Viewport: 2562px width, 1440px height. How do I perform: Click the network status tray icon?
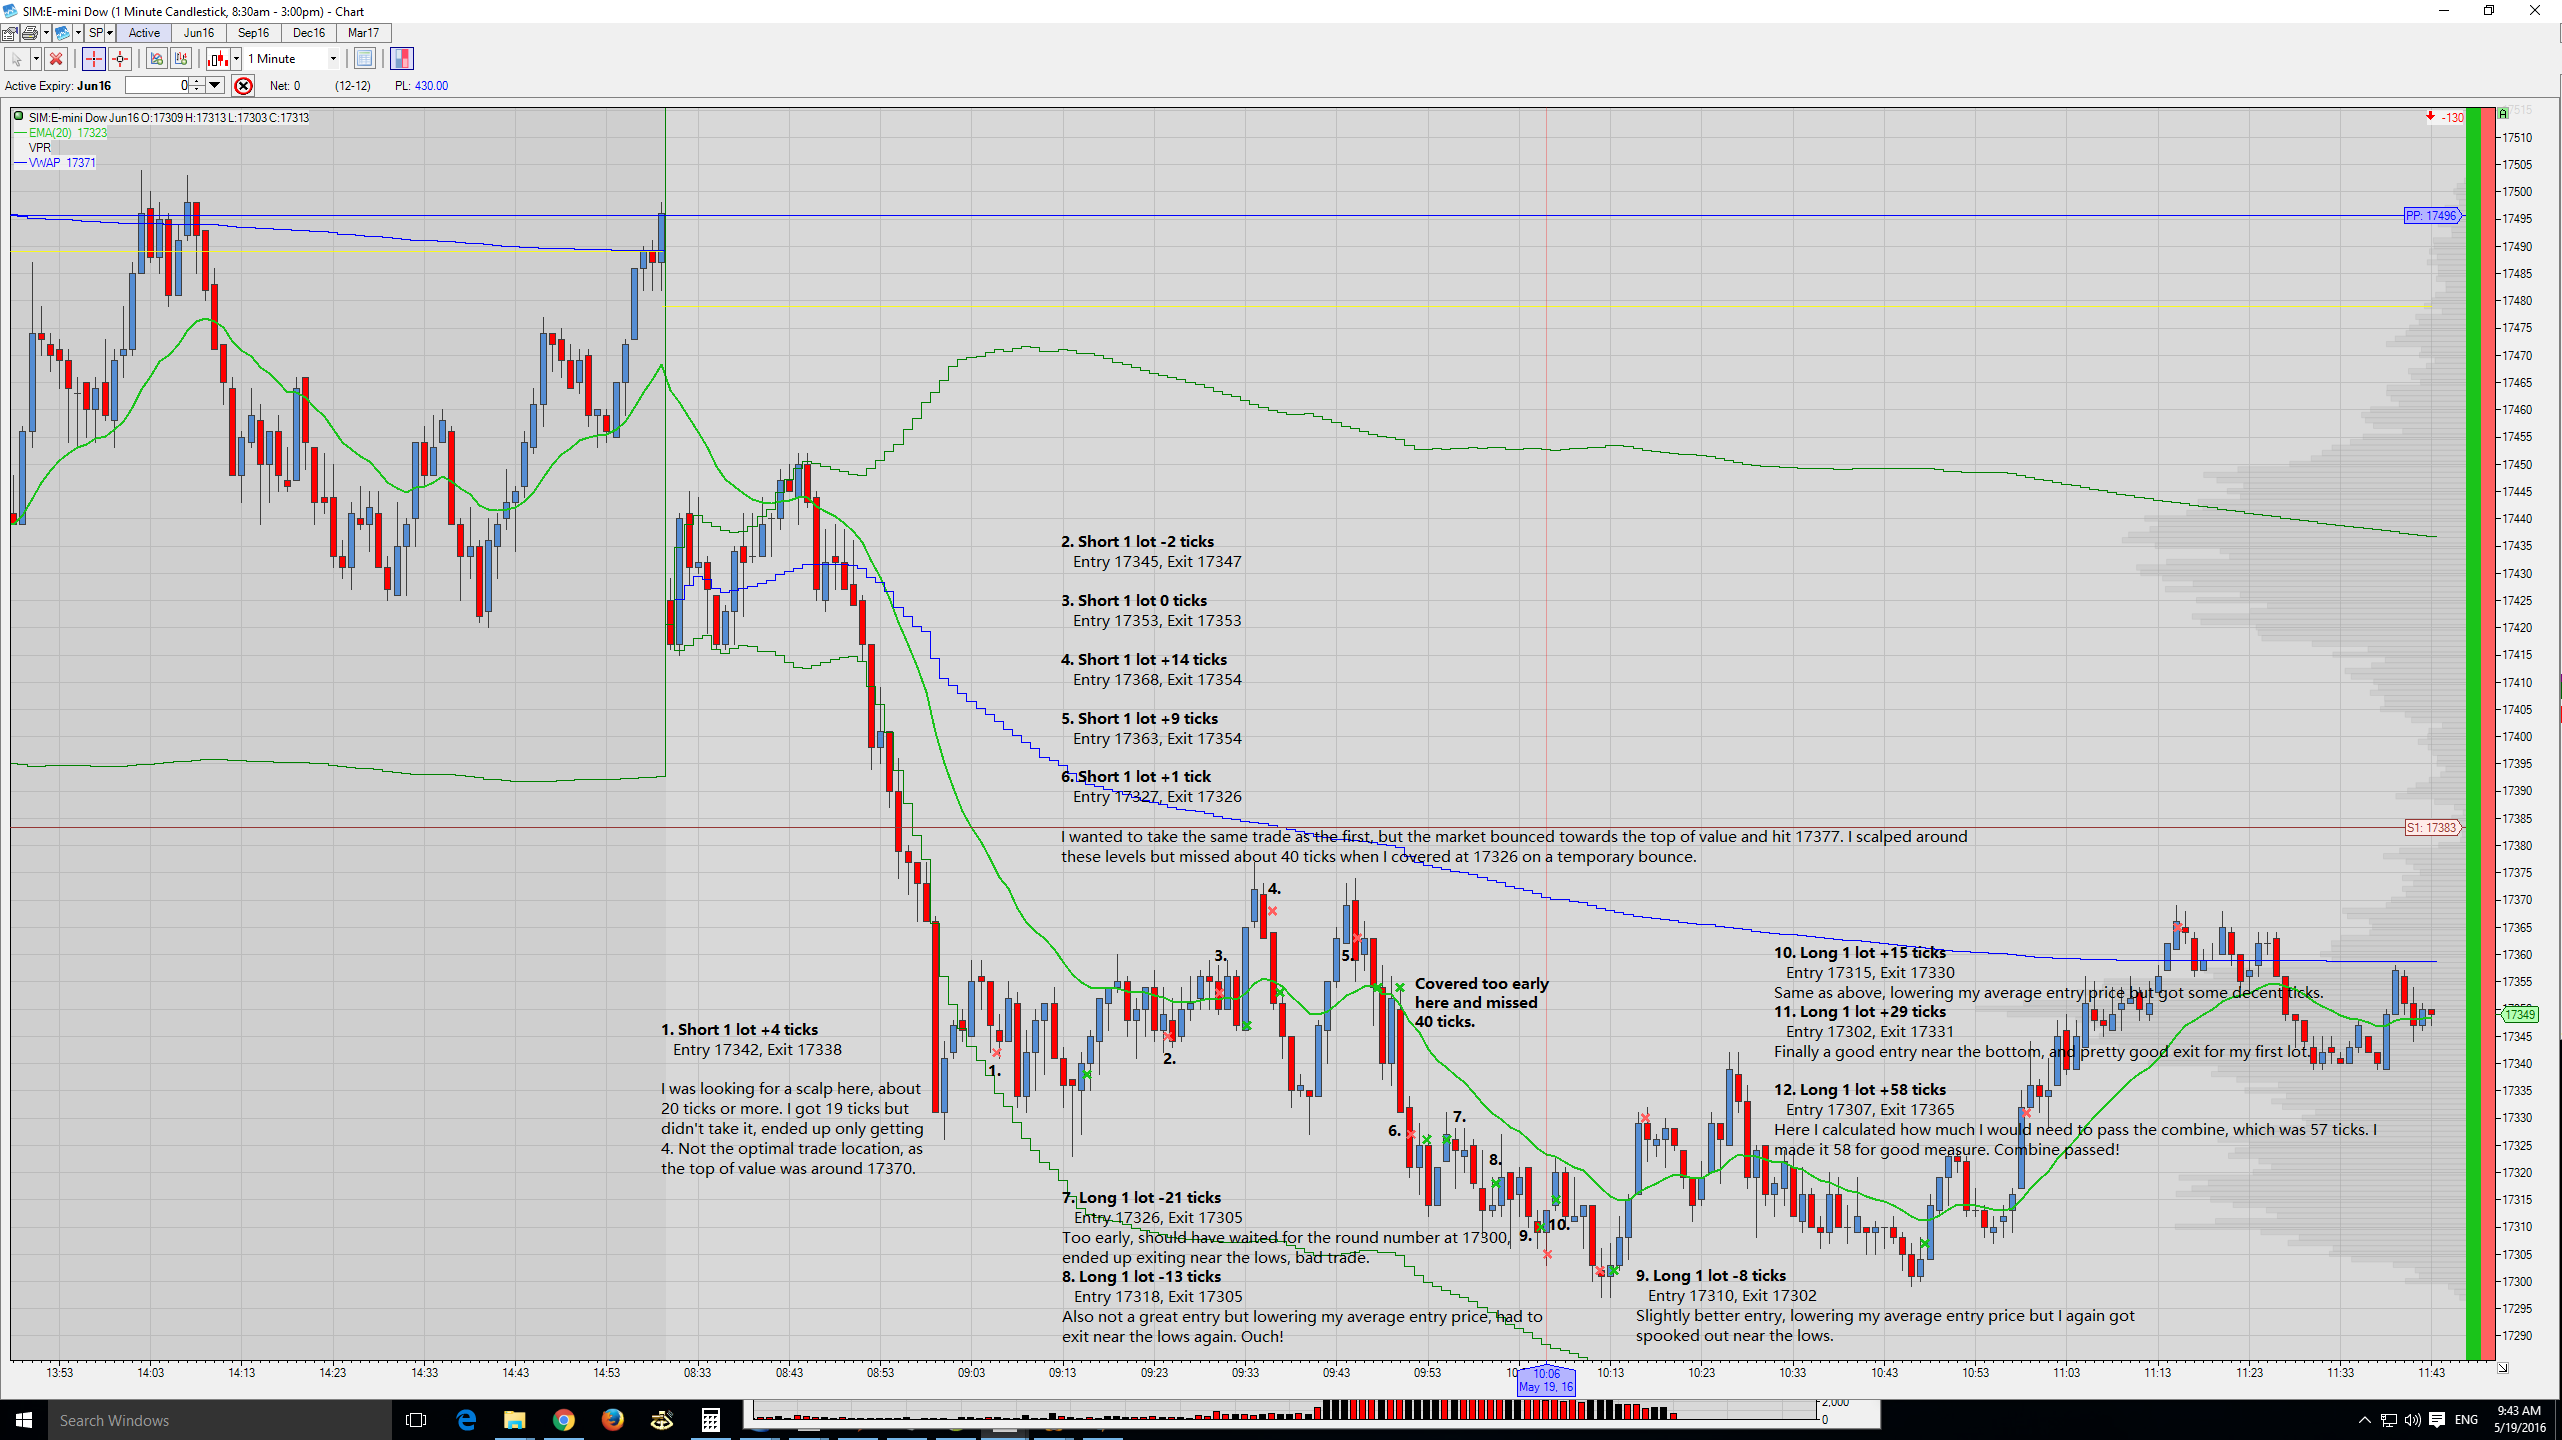[2388, 1420]
